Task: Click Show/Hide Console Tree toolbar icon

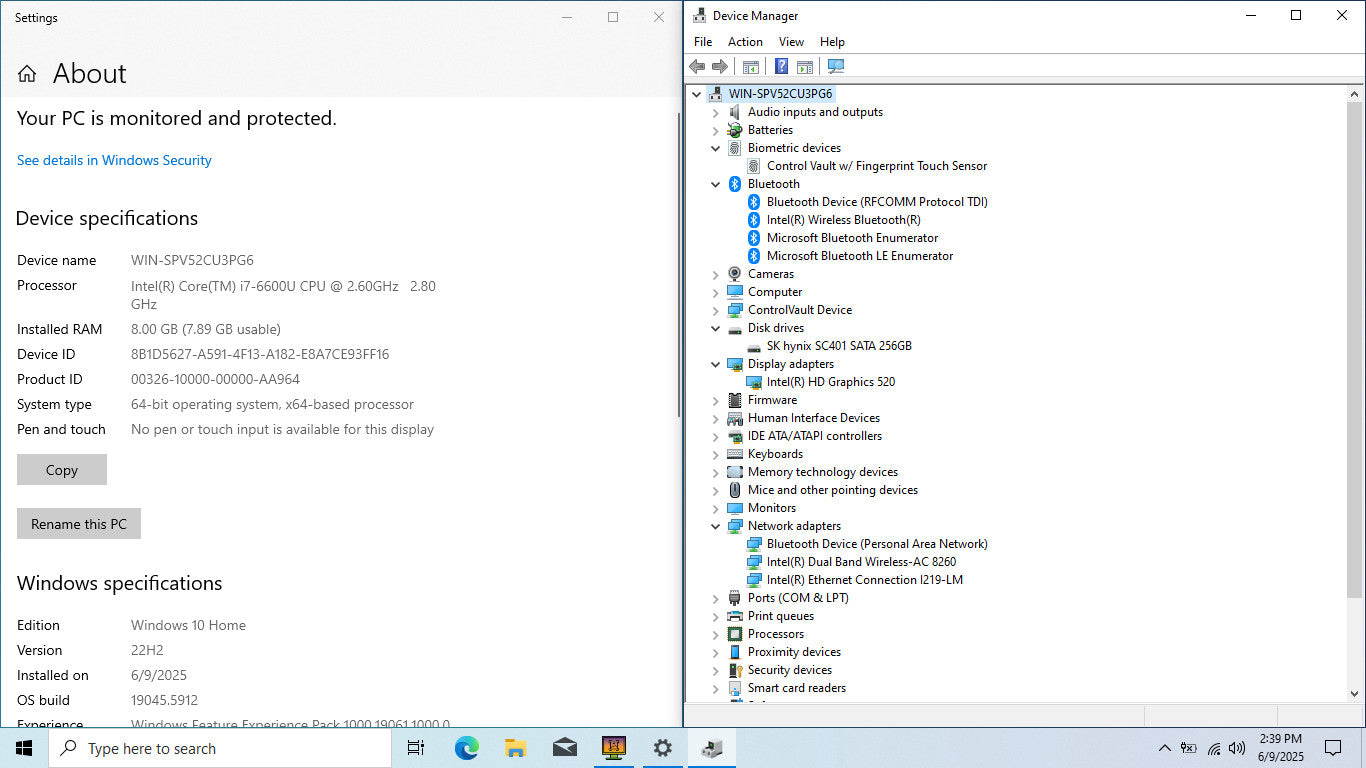Action: [x=750, y=67]
